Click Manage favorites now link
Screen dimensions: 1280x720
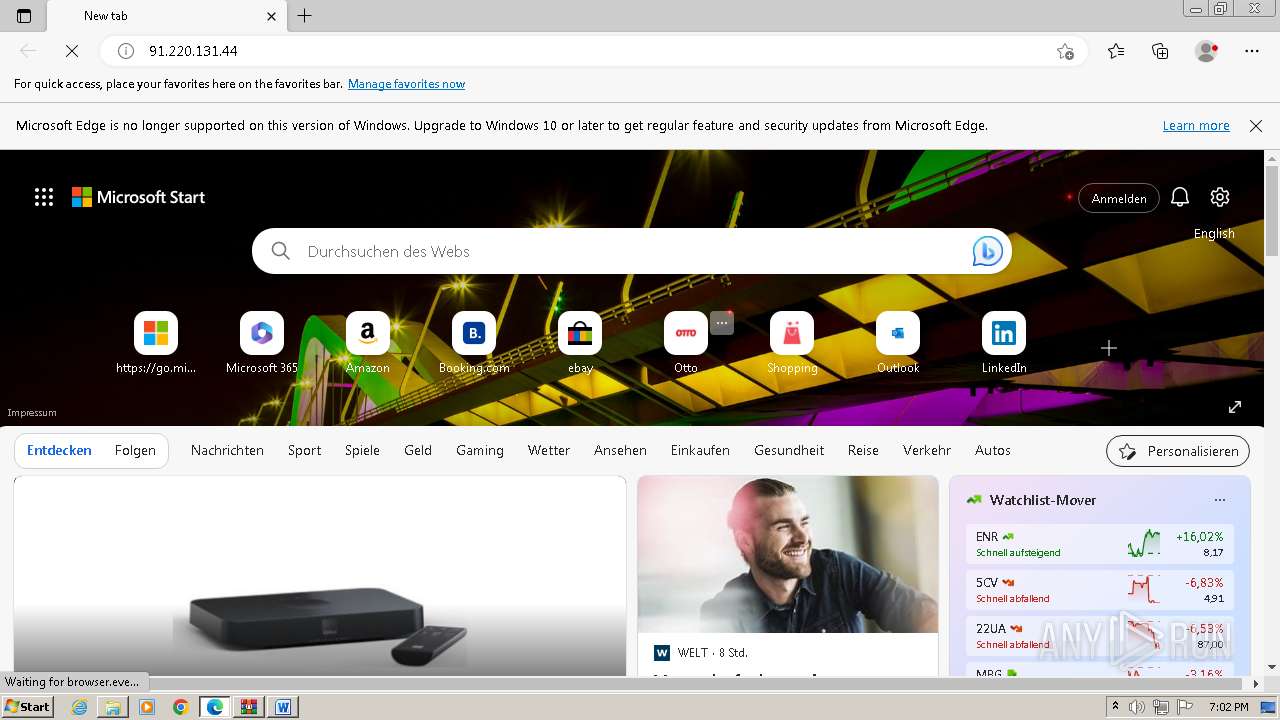[x=406, y=84]
